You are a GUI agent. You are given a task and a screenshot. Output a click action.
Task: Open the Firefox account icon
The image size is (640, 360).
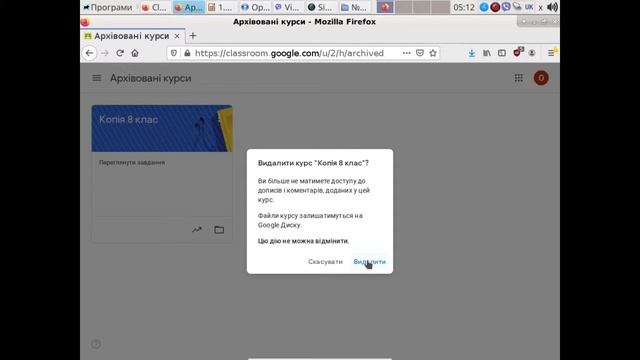click(531, 53)
